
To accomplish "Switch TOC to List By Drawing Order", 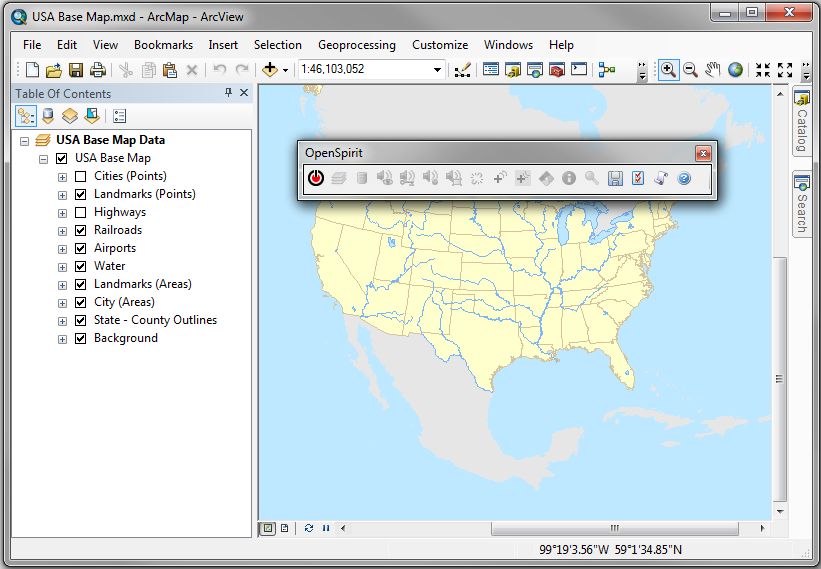I will click(x=26, y=116).
